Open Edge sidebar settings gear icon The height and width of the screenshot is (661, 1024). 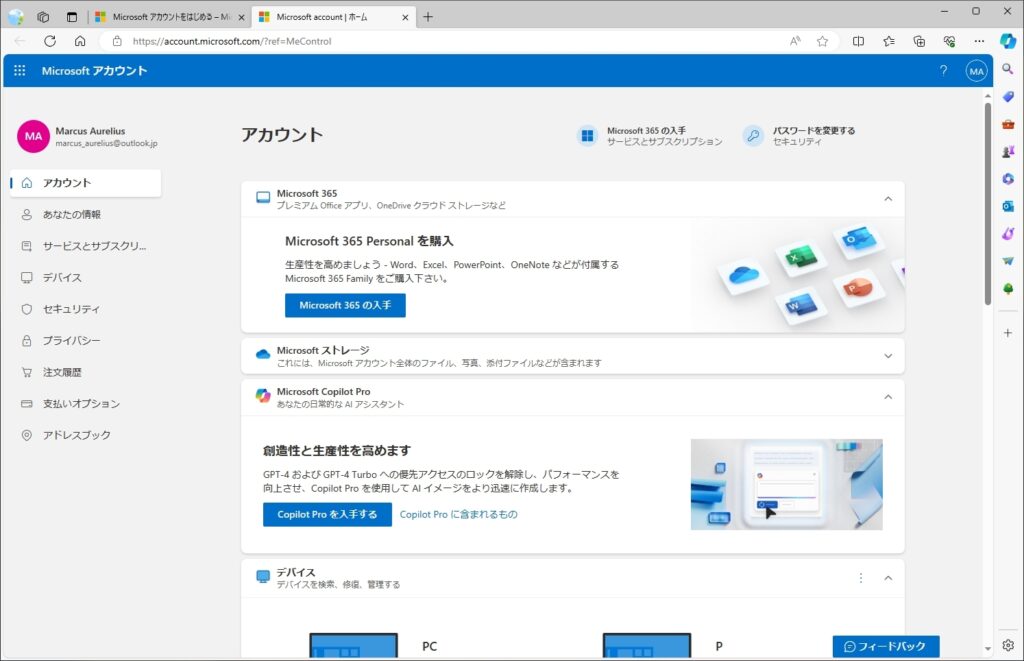coord(1008,645)
